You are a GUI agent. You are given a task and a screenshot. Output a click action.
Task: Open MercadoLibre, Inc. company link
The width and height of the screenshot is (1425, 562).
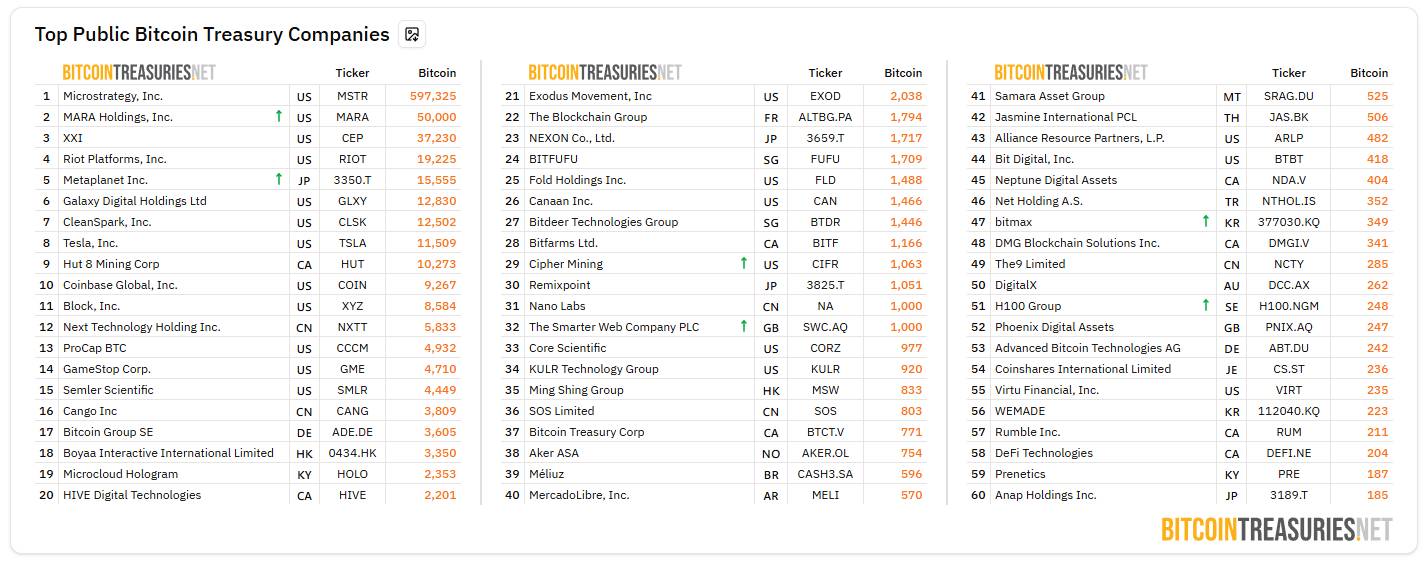(x=579, y=495)
